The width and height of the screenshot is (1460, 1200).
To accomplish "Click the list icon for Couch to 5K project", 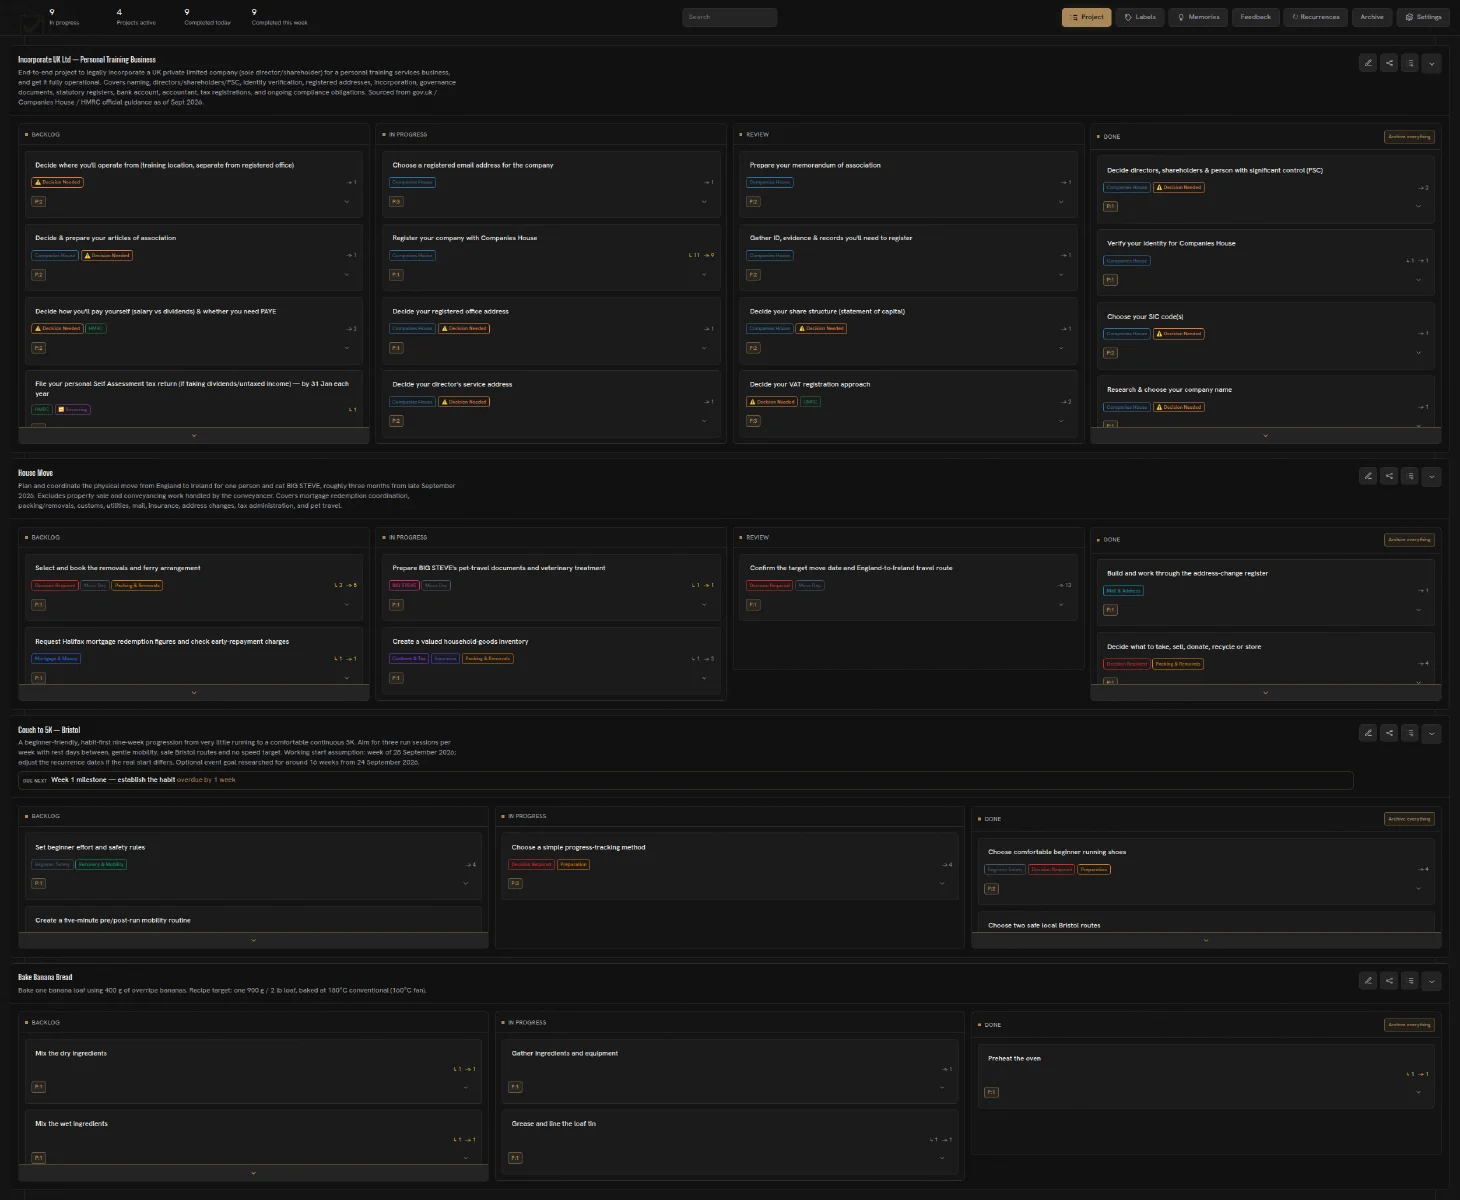I will coord(1410,733).
